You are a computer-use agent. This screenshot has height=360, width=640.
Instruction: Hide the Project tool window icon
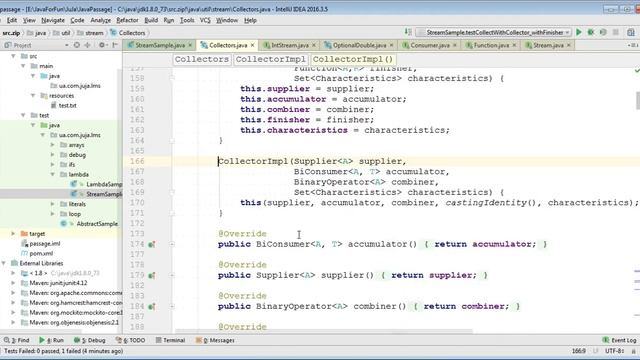[x=115, y=45]
